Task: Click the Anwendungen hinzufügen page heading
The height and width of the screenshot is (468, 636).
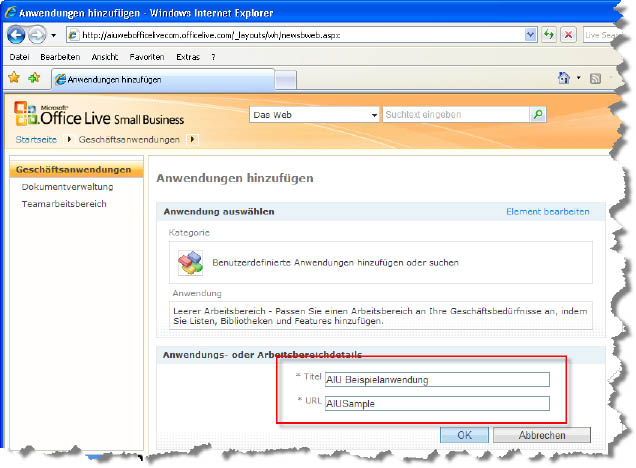Action: tap(235, 178)
